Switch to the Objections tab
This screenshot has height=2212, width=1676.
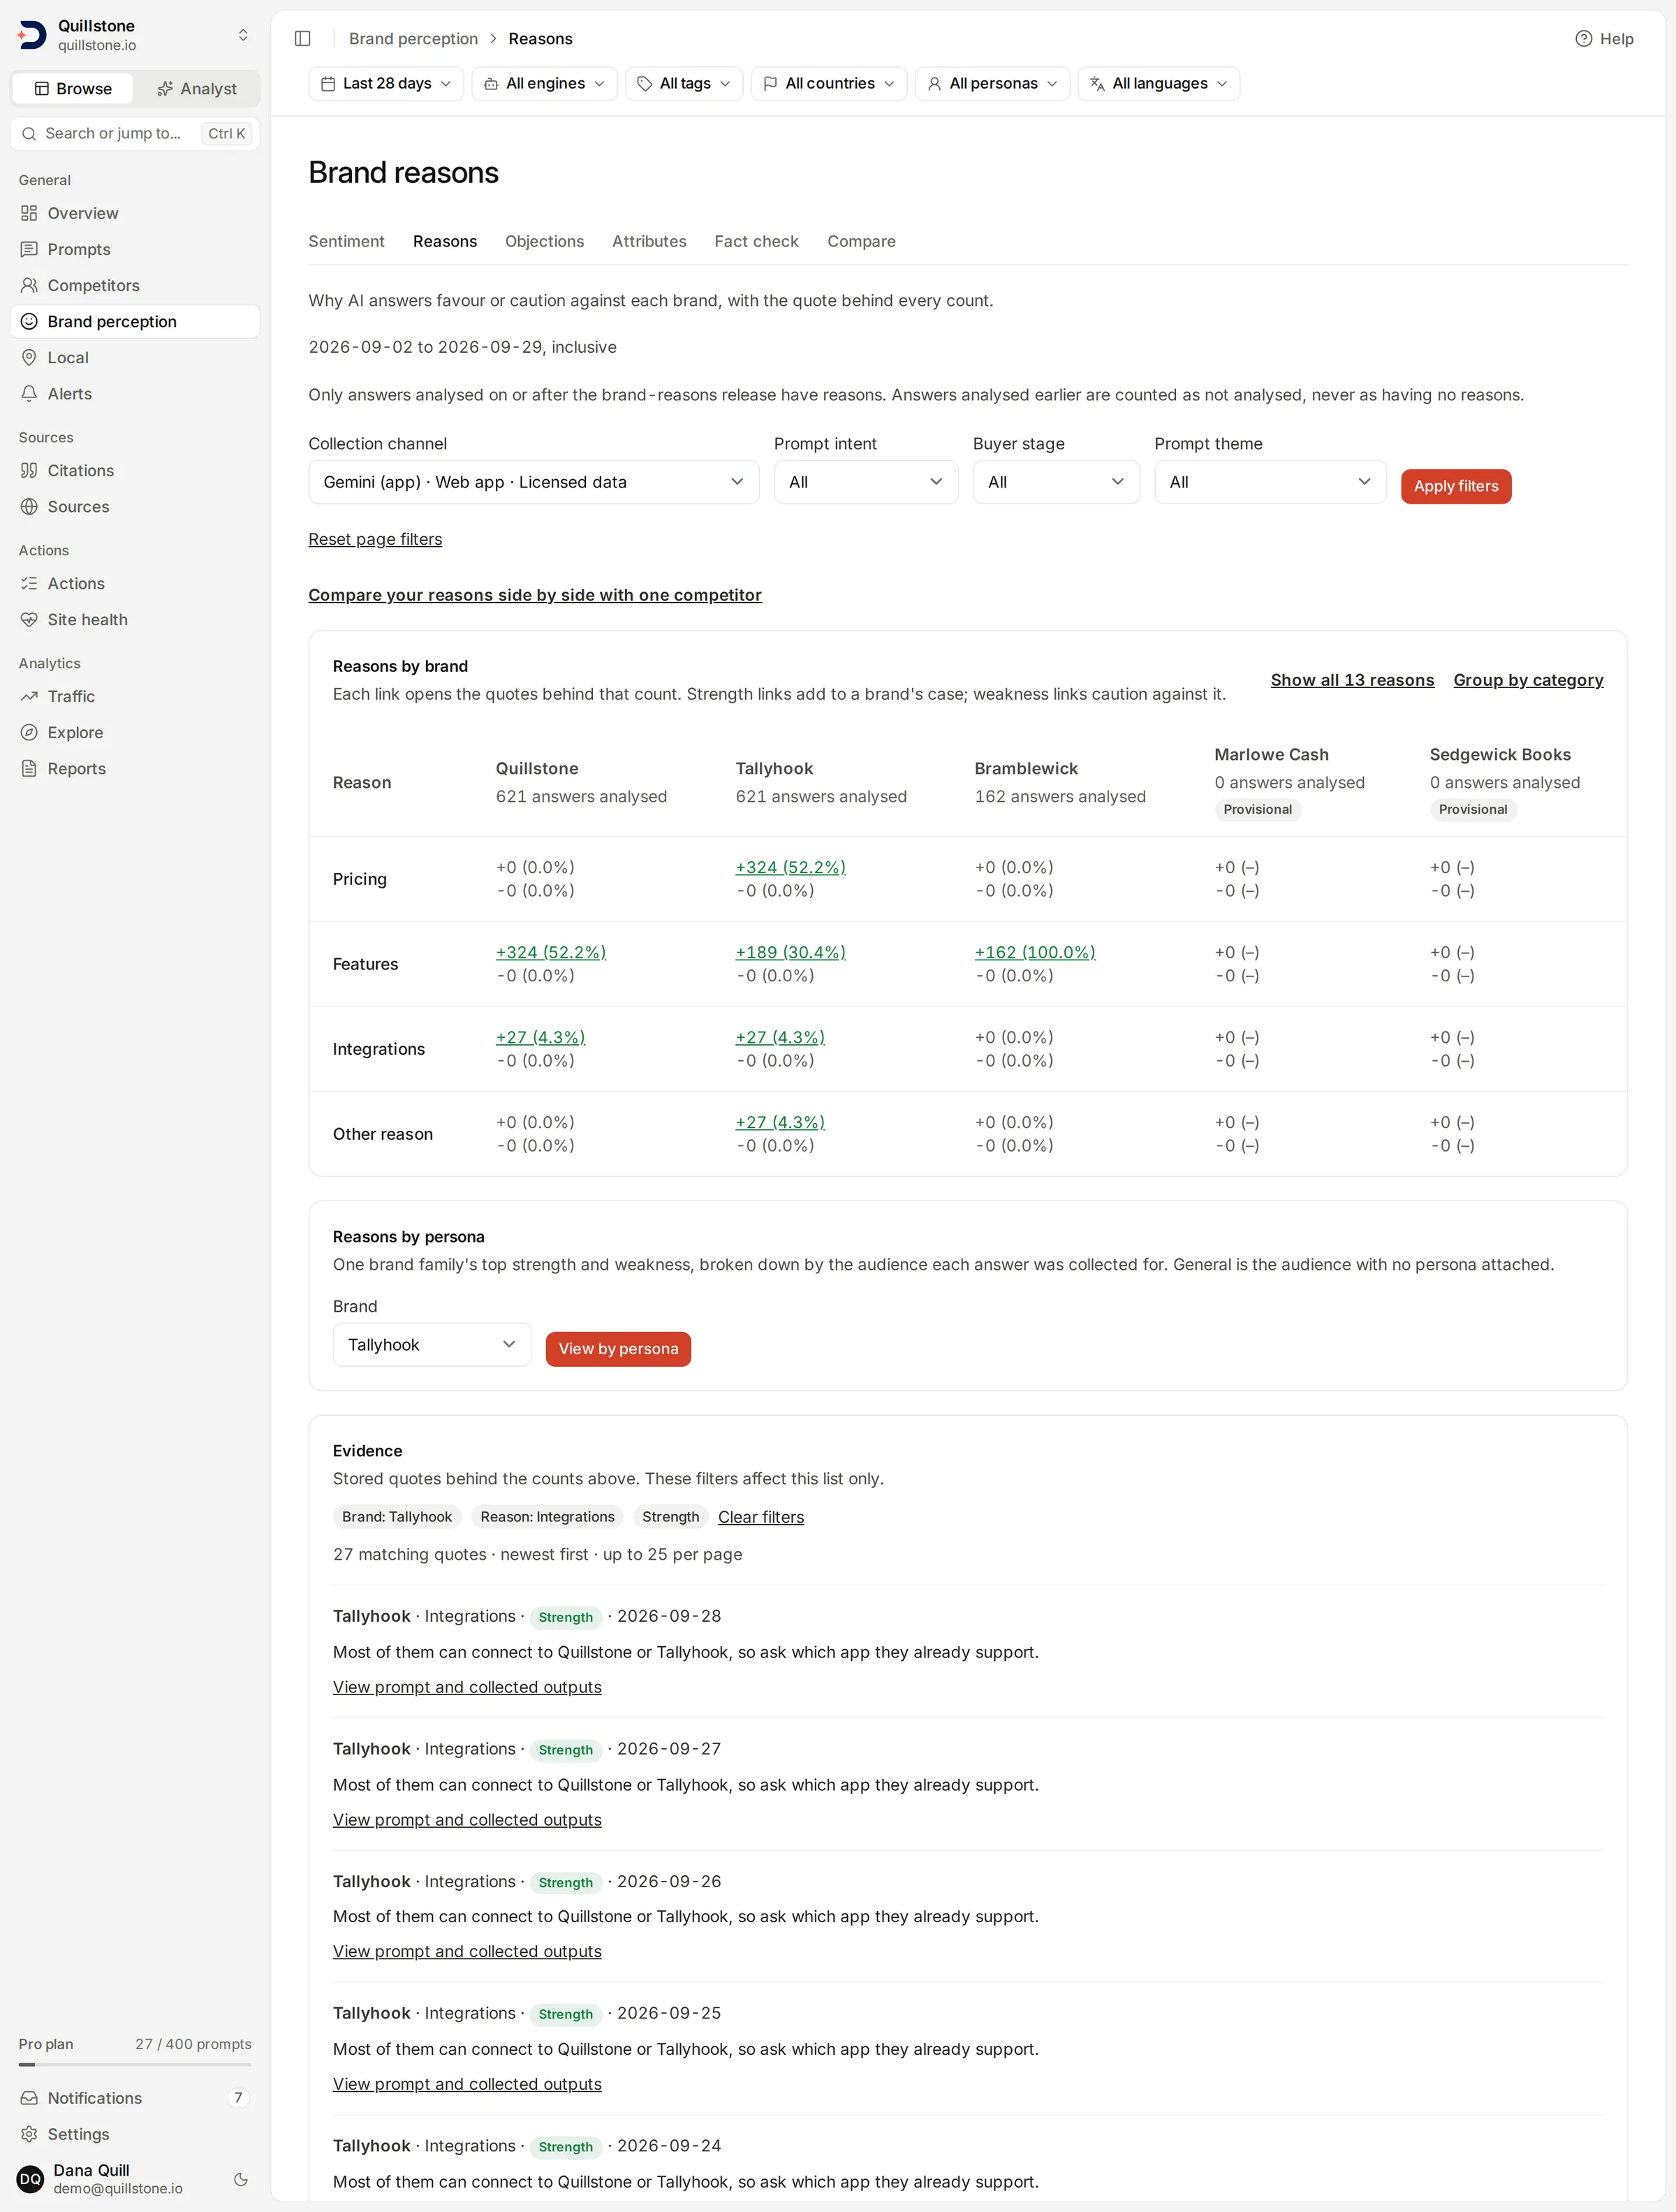[544, 241]
